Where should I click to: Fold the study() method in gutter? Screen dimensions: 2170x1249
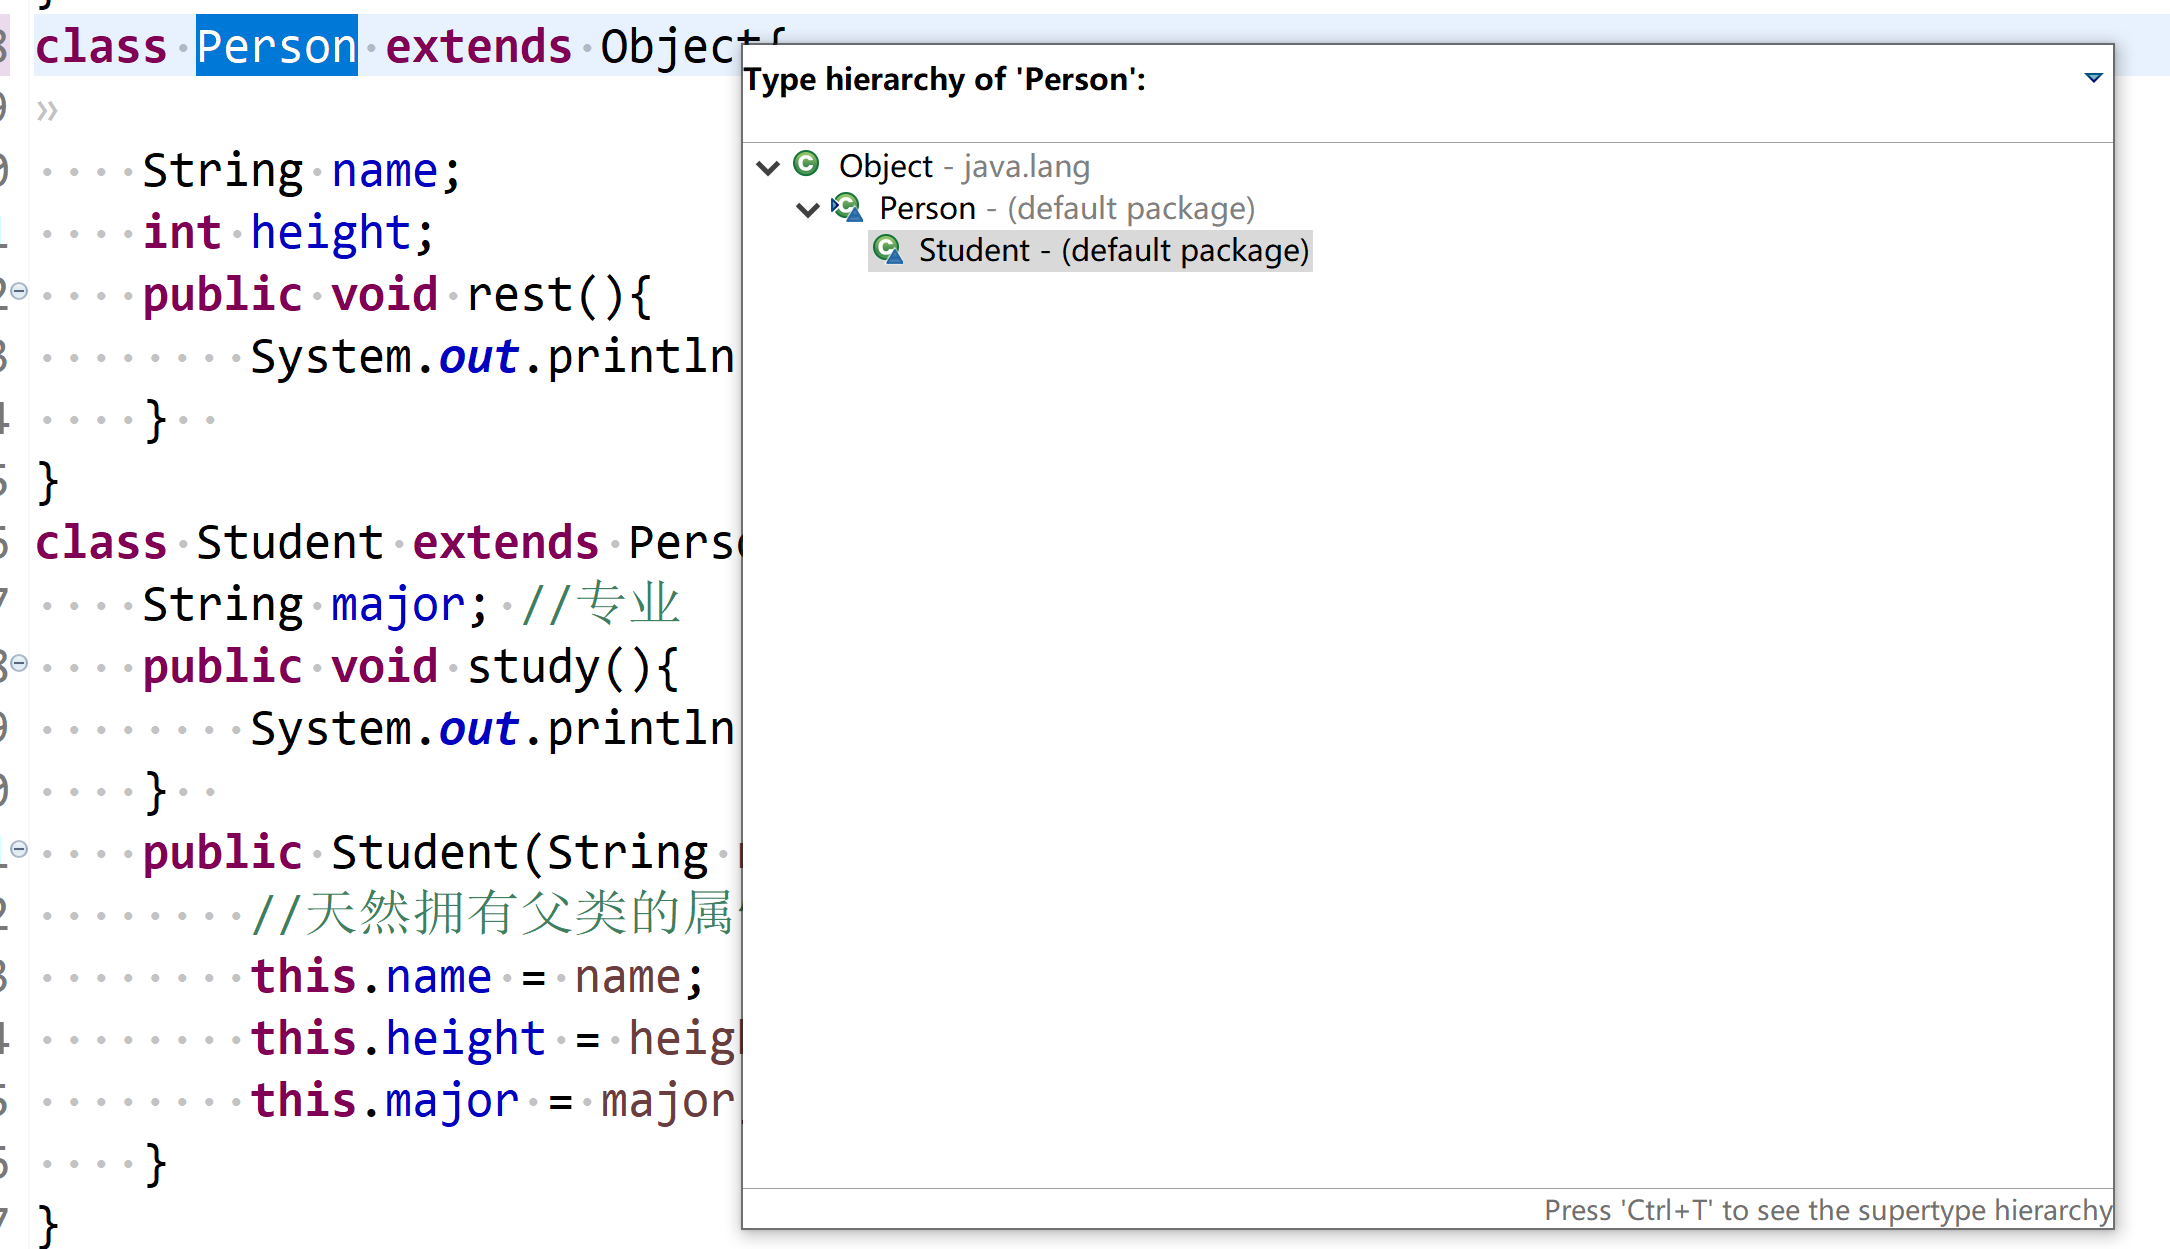point(19,664)
